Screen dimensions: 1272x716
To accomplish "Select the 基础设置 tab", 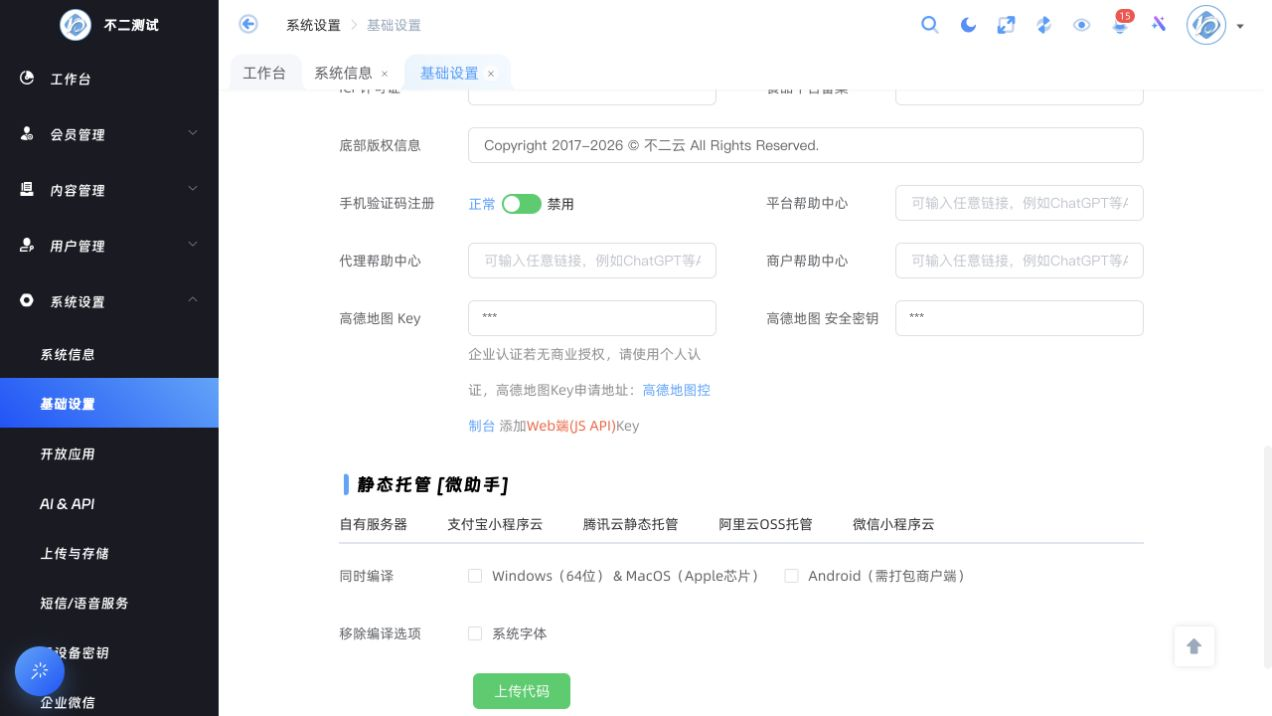I will point(449,73).
